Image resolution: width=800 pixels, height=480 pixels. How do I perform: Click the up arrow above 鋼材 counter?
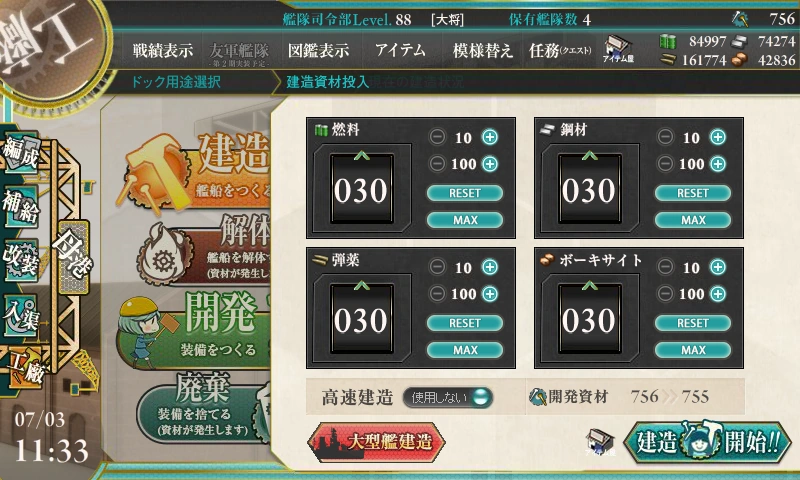(x=590, y=155)
